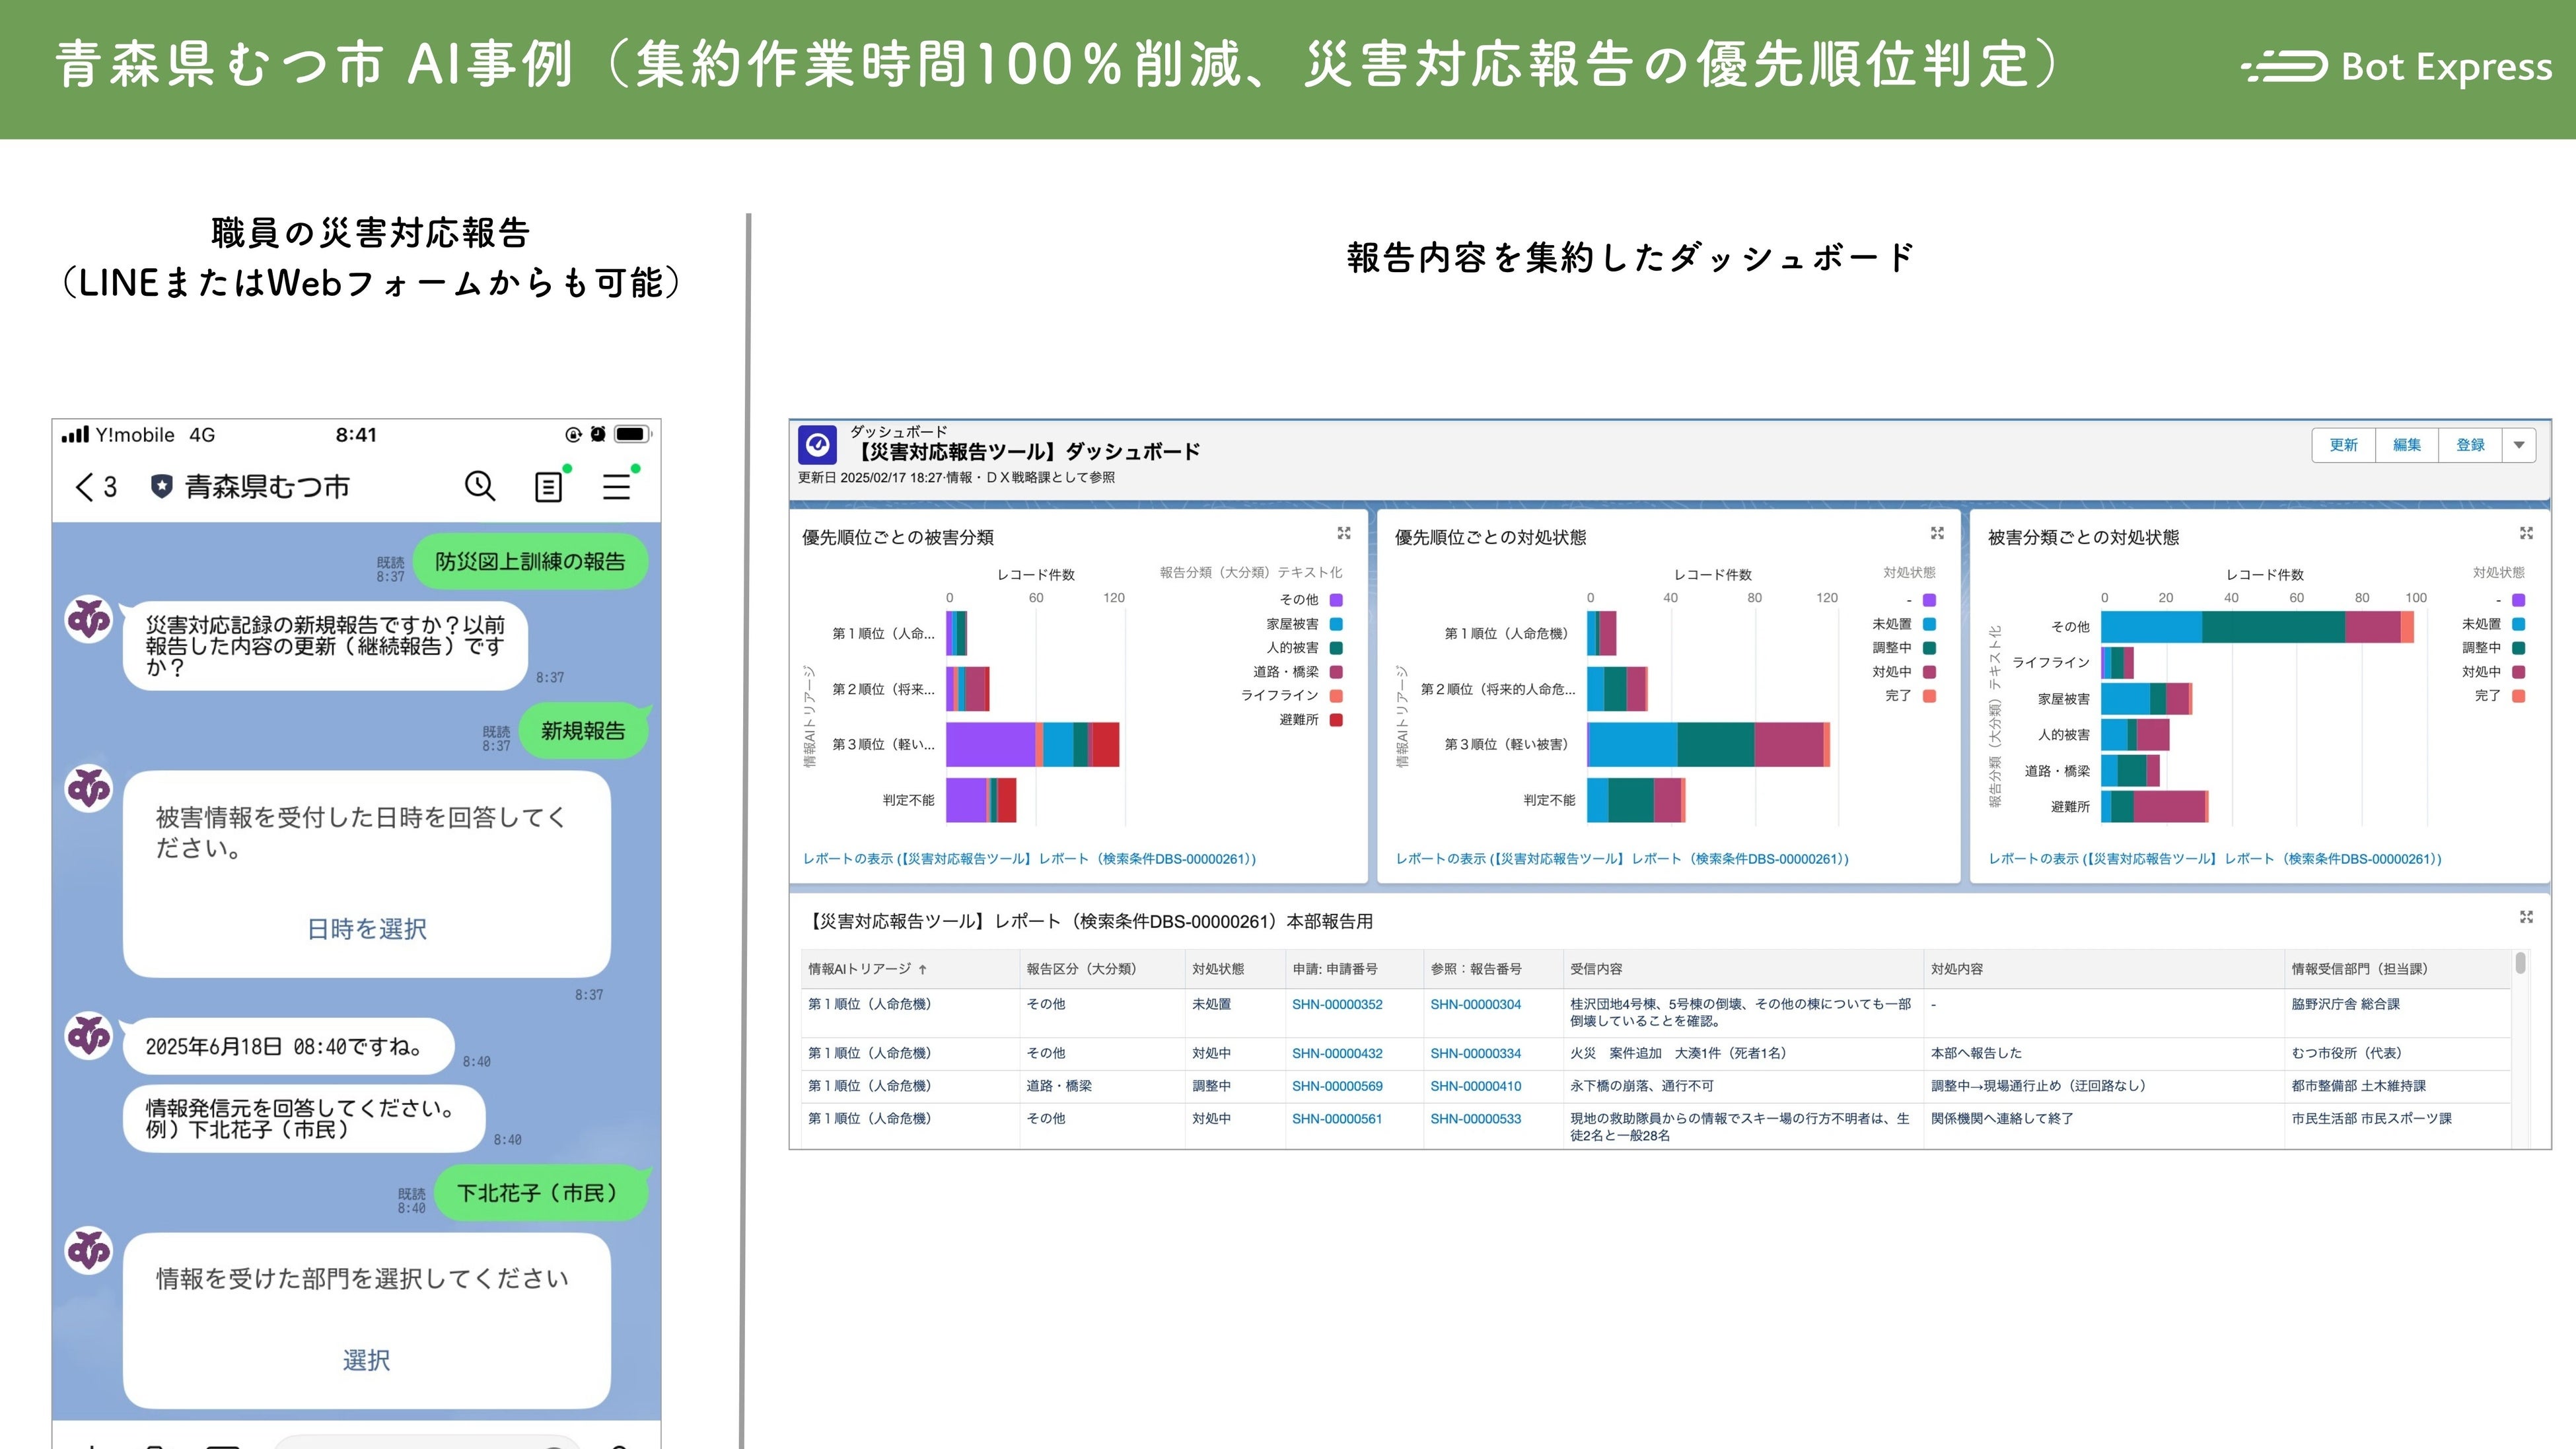The width and height of the screenshot is (2576, 1449).
Task: Click the 更新 button
Action: pyautogui.click(x=2343, y=445)
